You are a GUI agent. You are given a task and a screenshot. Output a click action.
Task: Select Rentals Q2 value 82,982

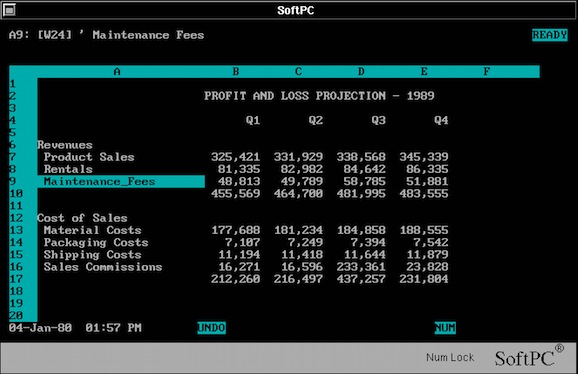tap(302, 169)
